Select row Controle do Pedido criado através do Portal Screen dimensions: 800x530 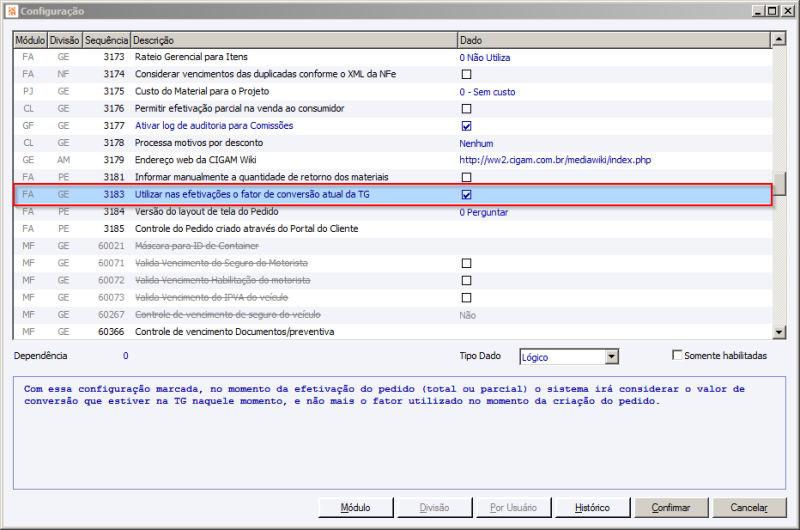392,229
